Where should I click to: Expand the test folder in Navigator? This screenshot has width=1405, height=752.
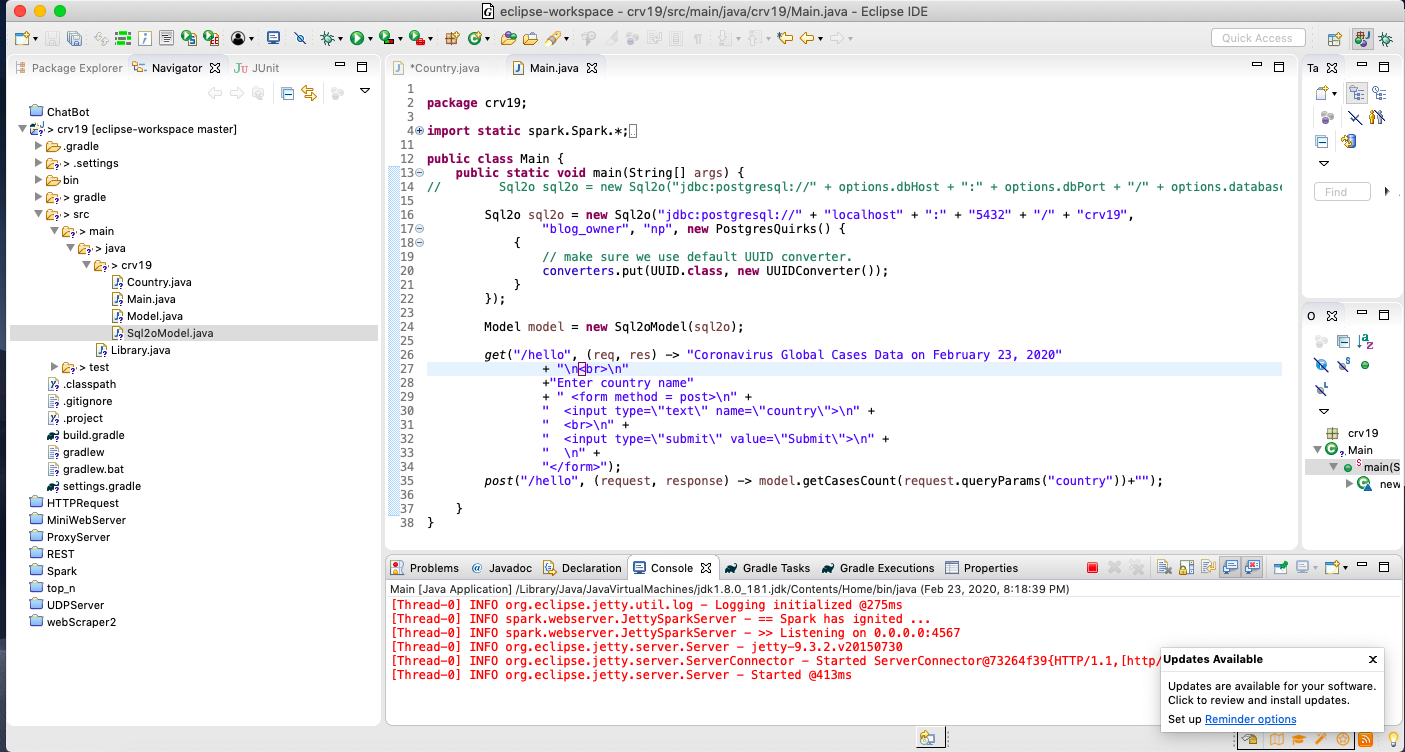54,367
